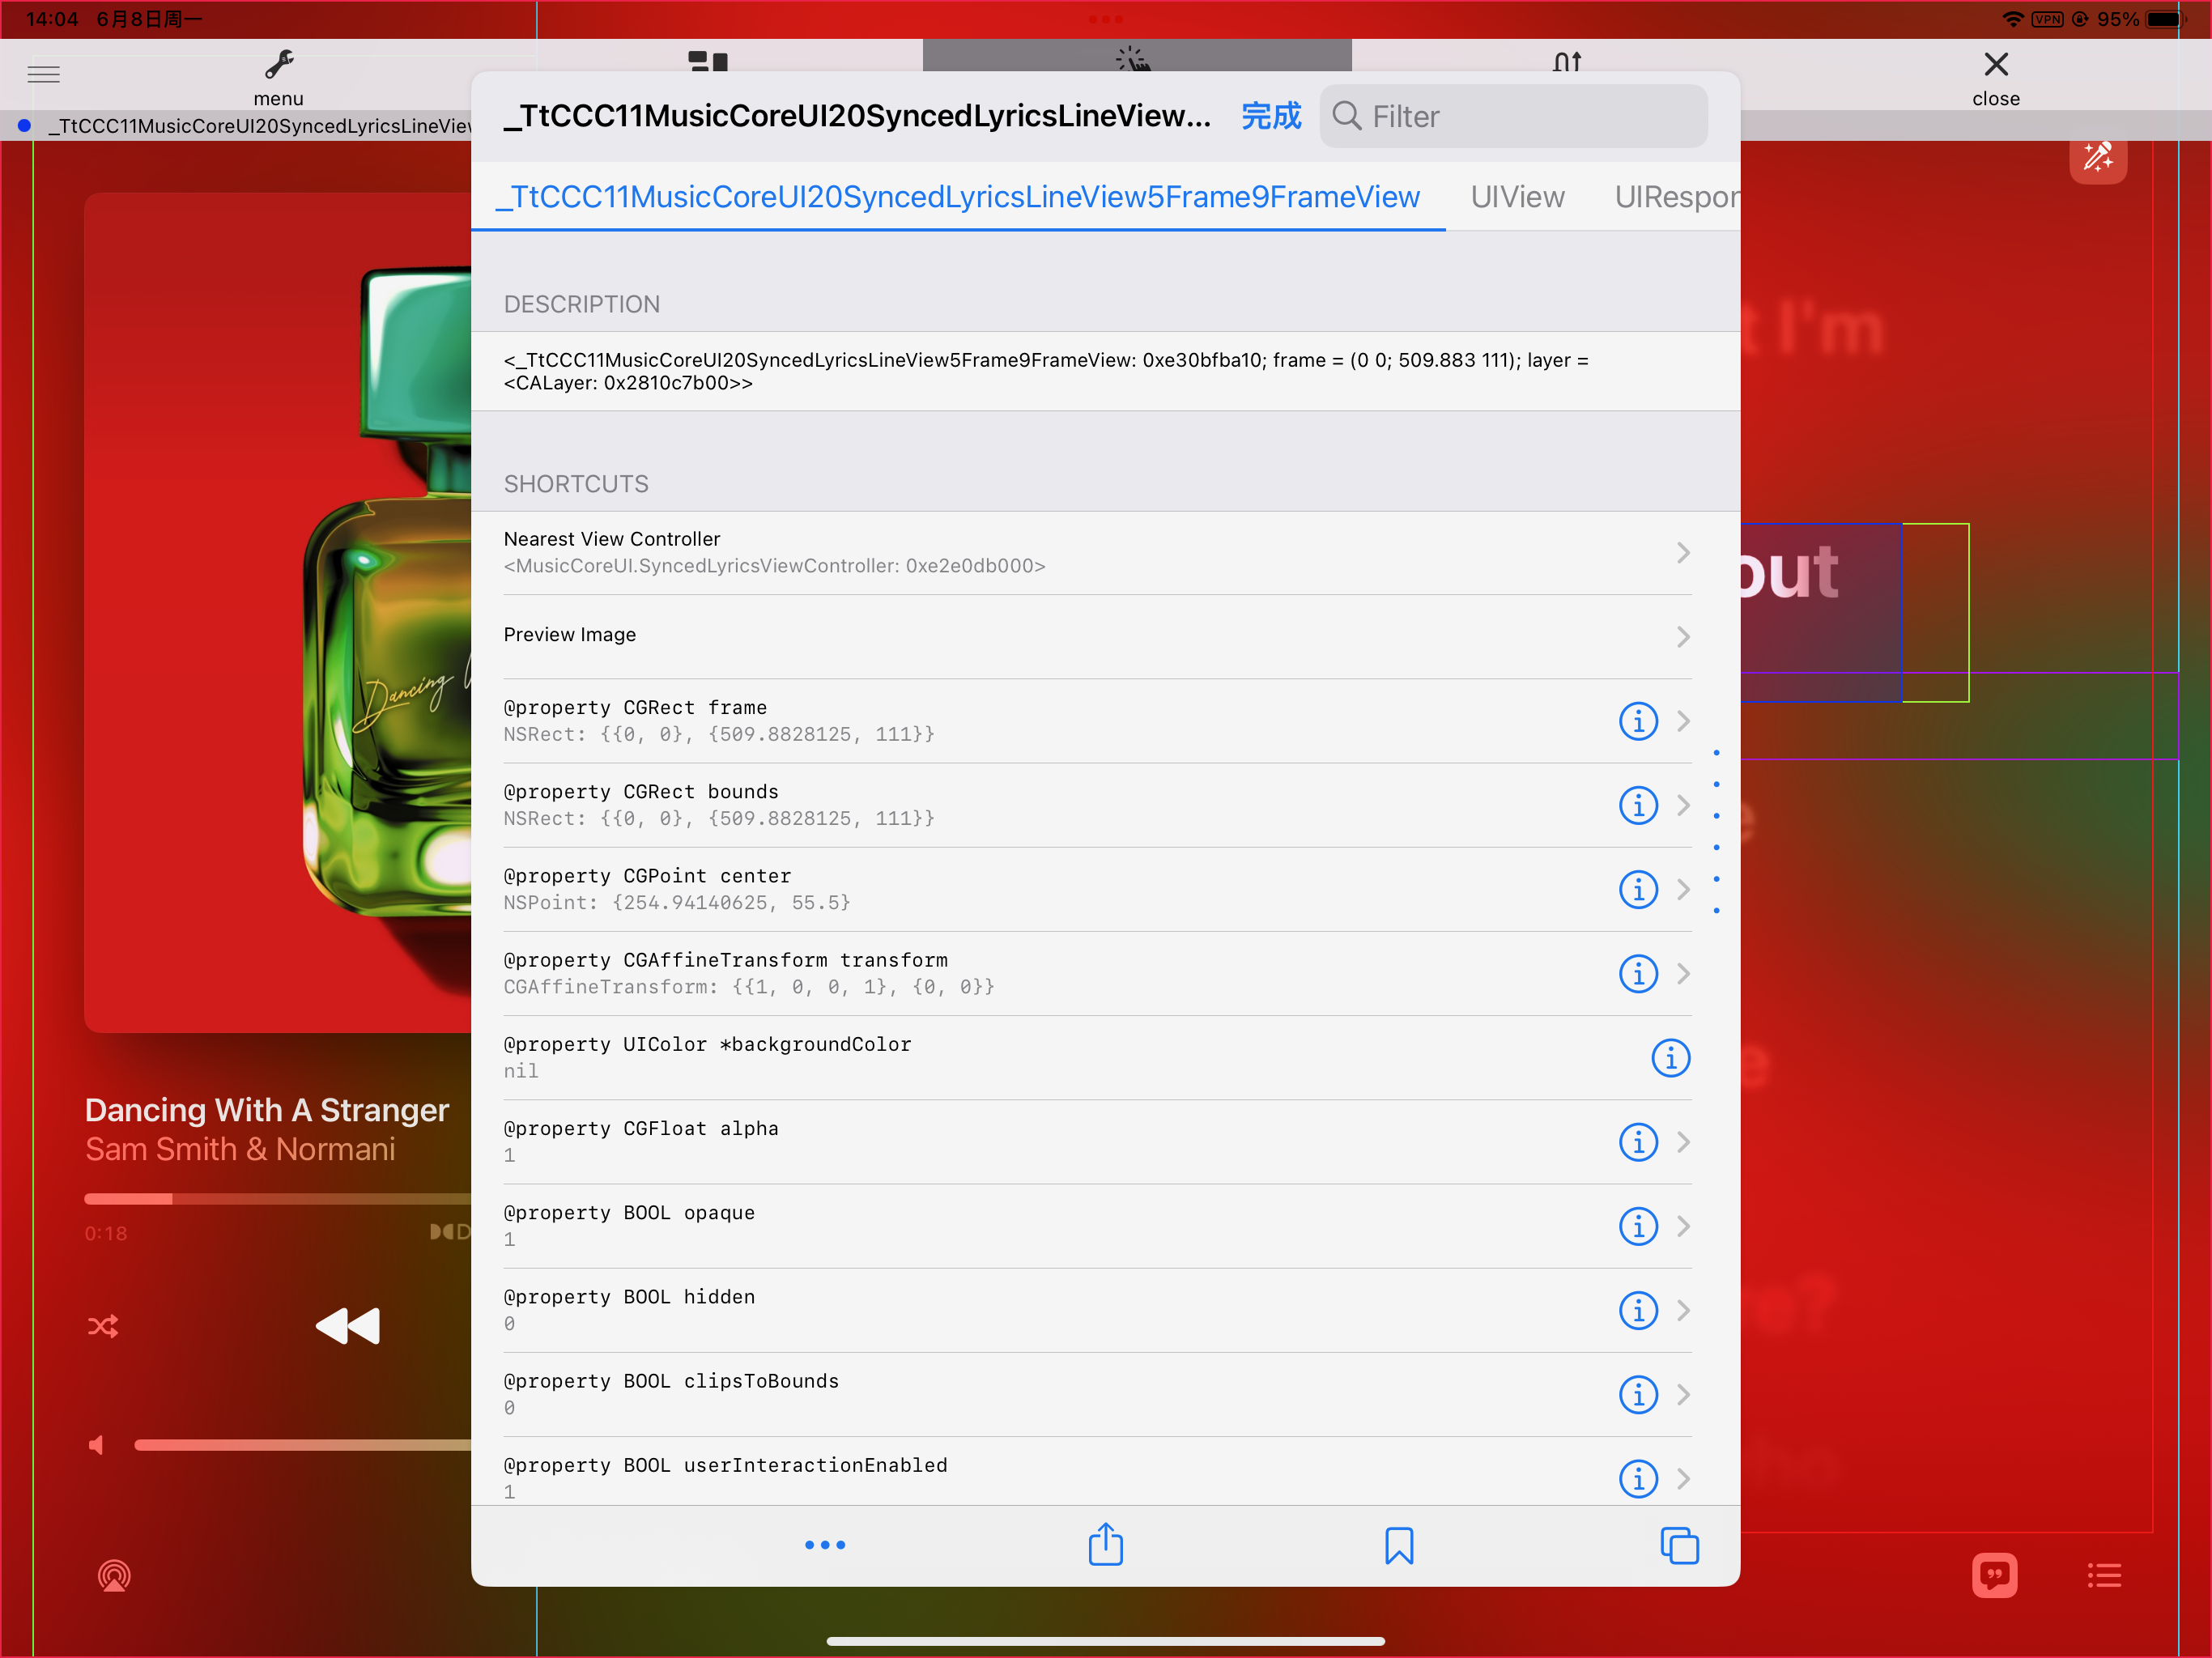Tap the home indicator bar

[1105, 1641]
